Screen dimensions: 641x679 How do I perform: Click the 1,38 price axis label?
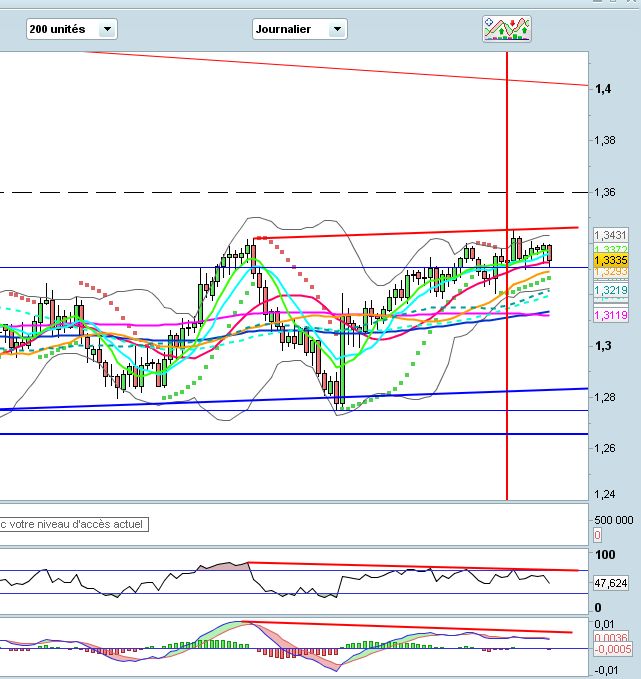click(605, 140)
